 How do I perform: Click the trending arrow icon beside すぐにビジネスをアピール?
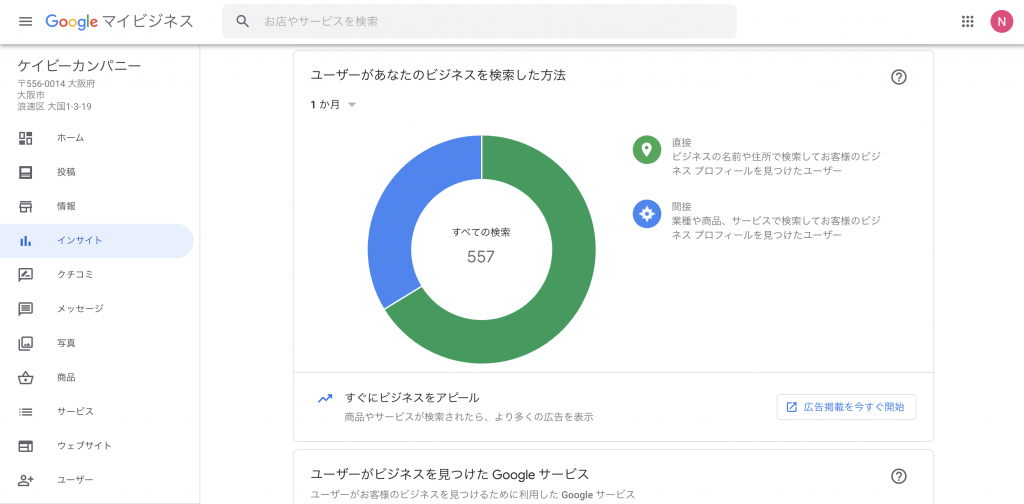pyautogui.click(x=325, y=398)
